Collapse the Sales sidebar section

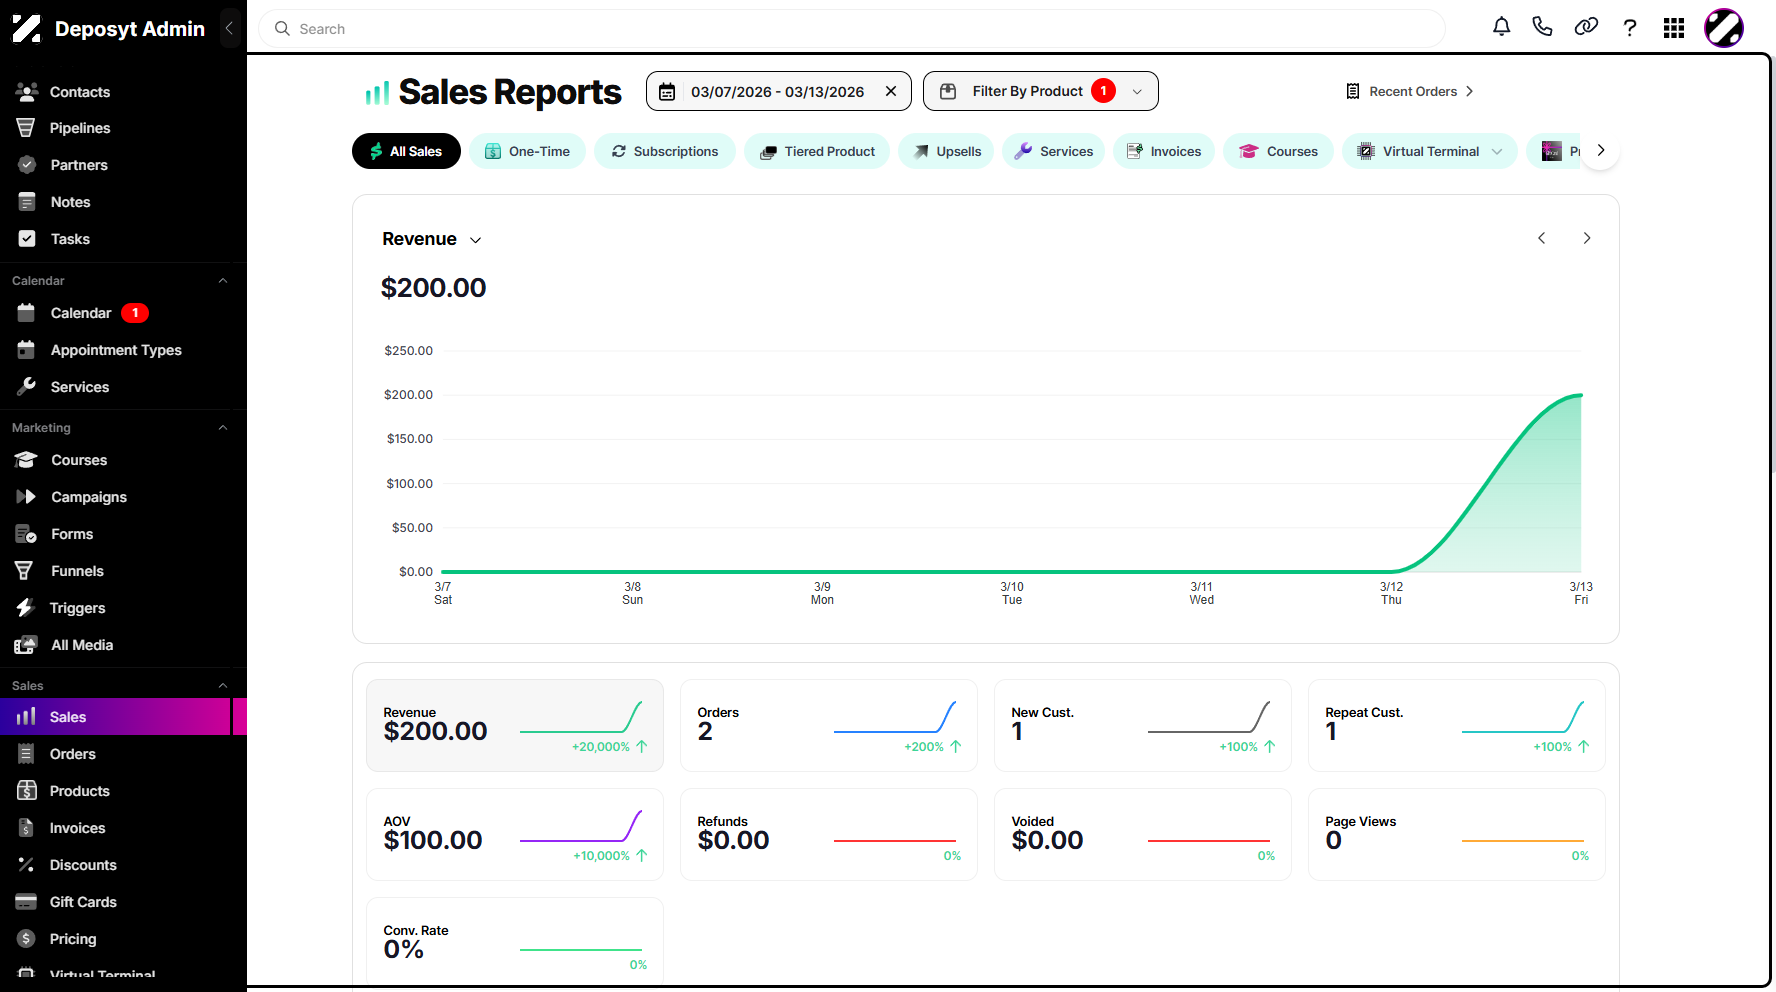pyautogui.click(x=223, y=686)
